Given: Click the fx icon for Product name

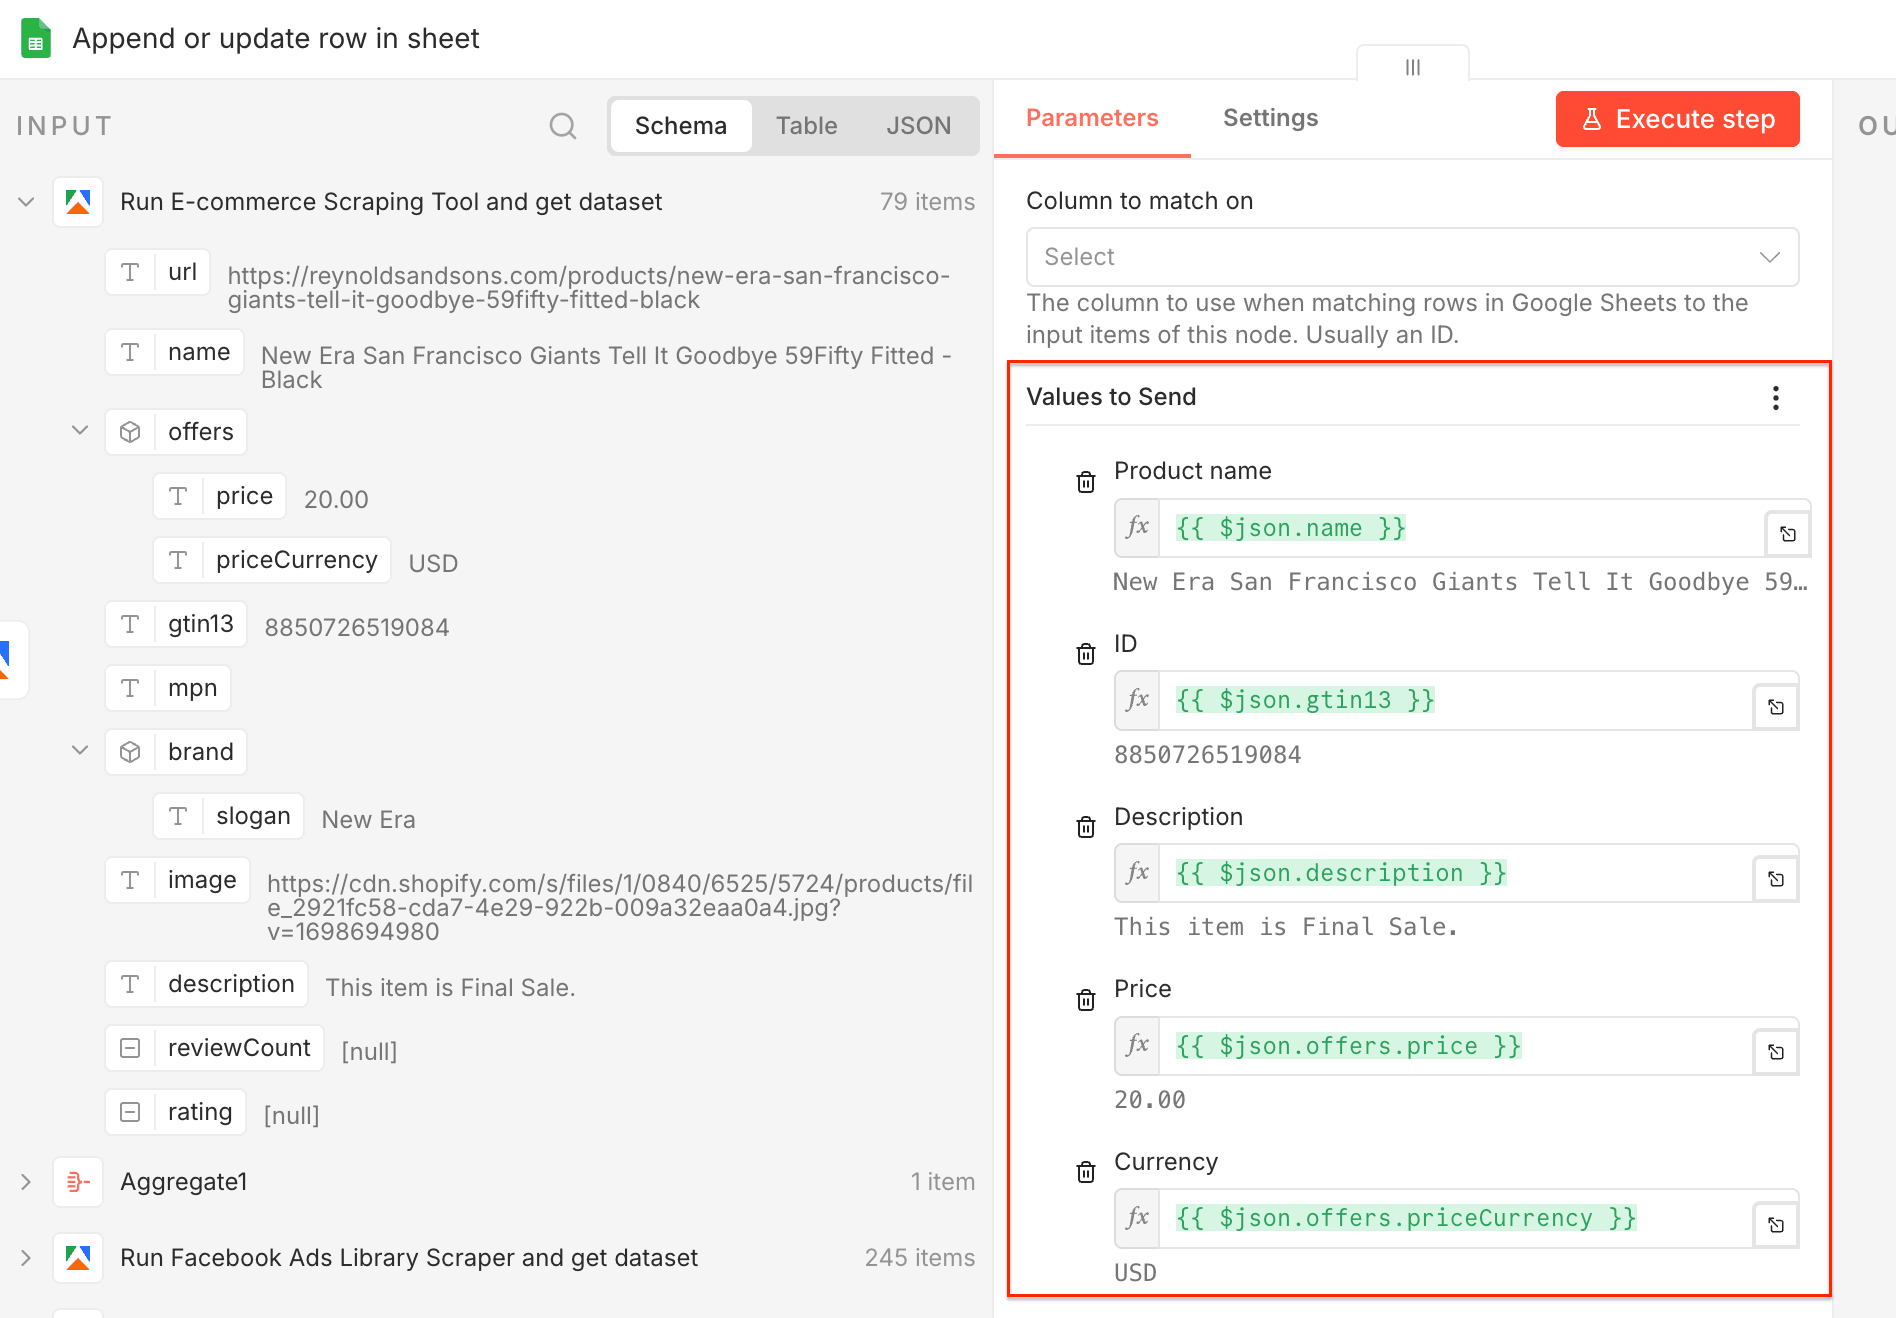Looking at the screenshot, I should point(1137,528).
